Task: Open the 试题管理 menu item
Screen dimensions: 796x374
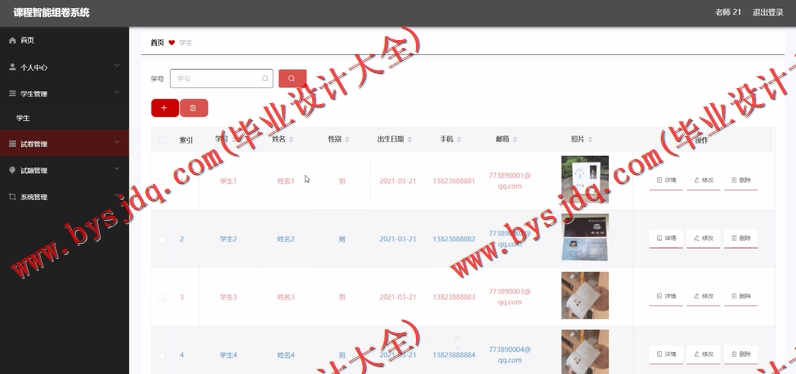Action: pos(64,171)
